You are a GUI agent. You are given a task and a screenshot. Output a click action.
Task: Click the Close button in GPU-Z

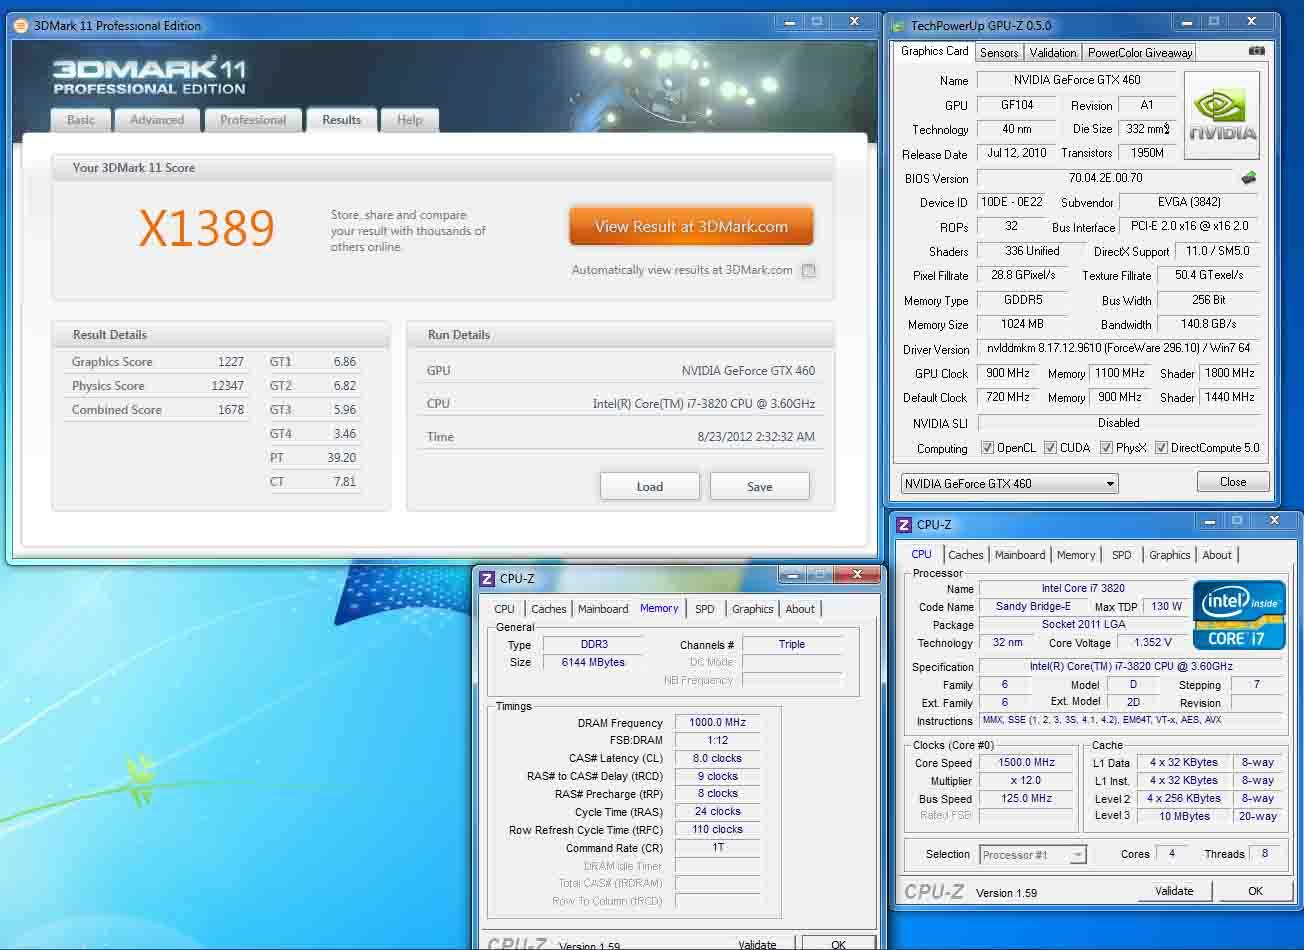(1233, 482)
